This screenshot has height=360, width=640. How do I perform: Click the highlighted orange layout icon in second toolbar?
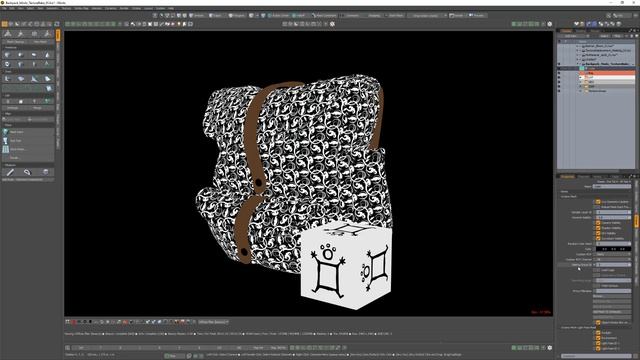[x=4, y=24]
